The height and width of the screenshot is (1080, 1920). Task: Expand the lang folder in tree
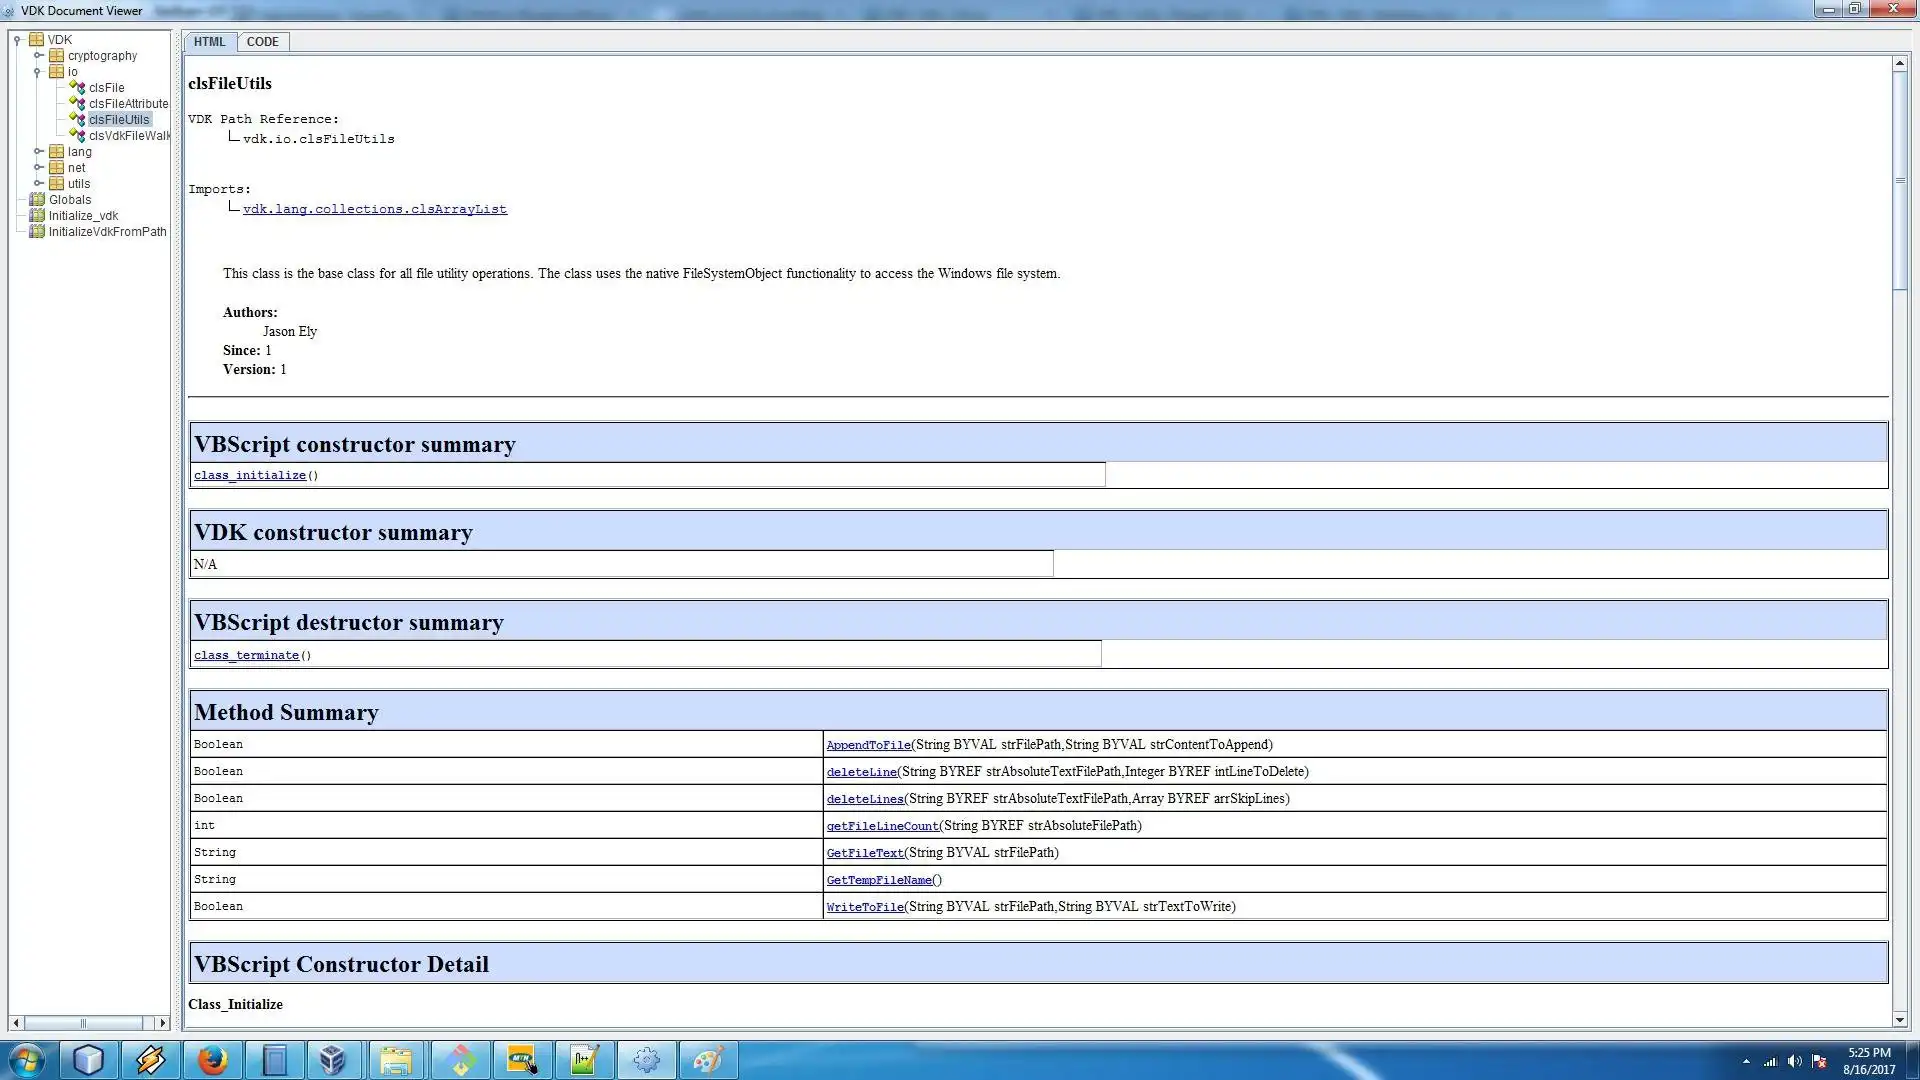37,150
